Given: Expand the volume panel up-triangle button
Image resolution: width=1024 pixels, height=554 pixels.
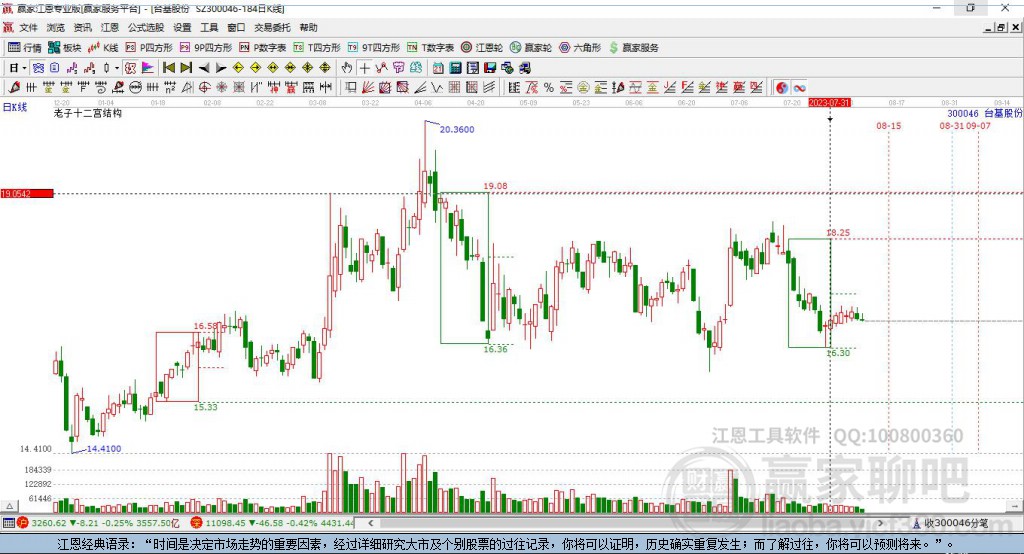Looking at the screenshot, I should [9, 506].
